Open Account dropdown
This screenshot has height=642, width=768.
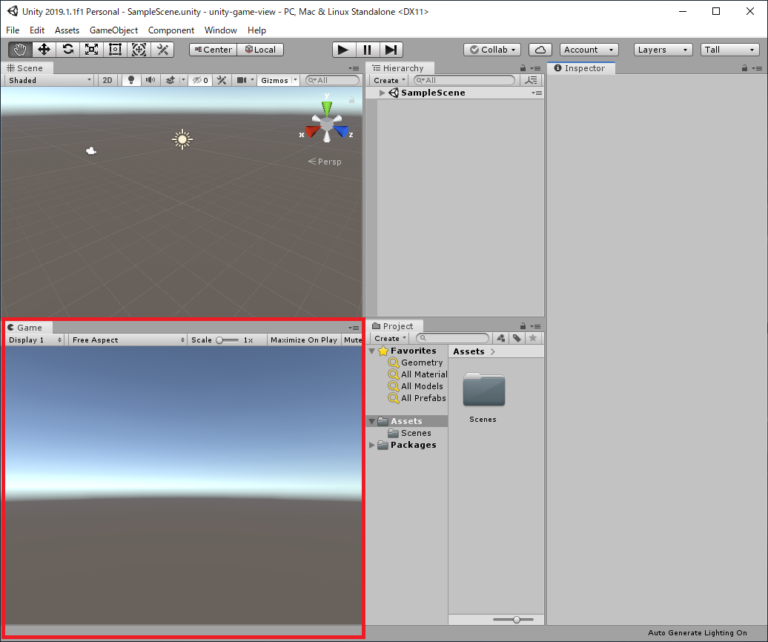pos(589,49)
